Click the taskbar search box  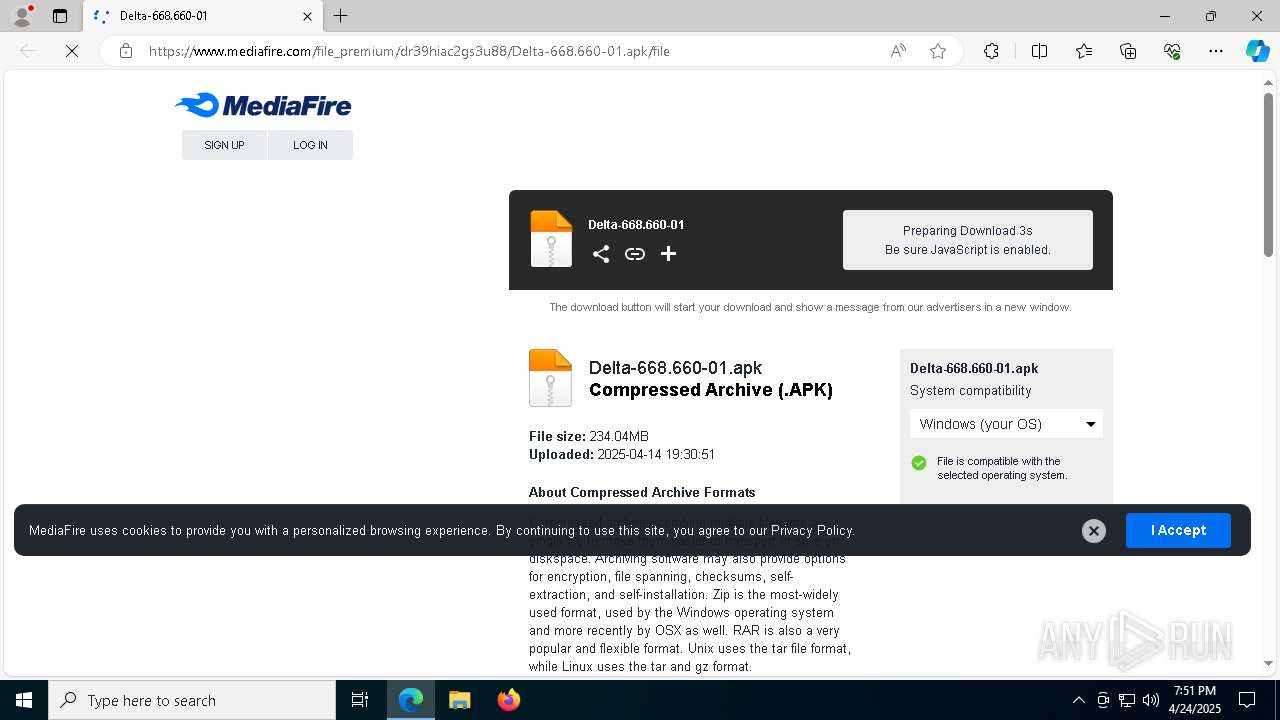click(192, 700)
